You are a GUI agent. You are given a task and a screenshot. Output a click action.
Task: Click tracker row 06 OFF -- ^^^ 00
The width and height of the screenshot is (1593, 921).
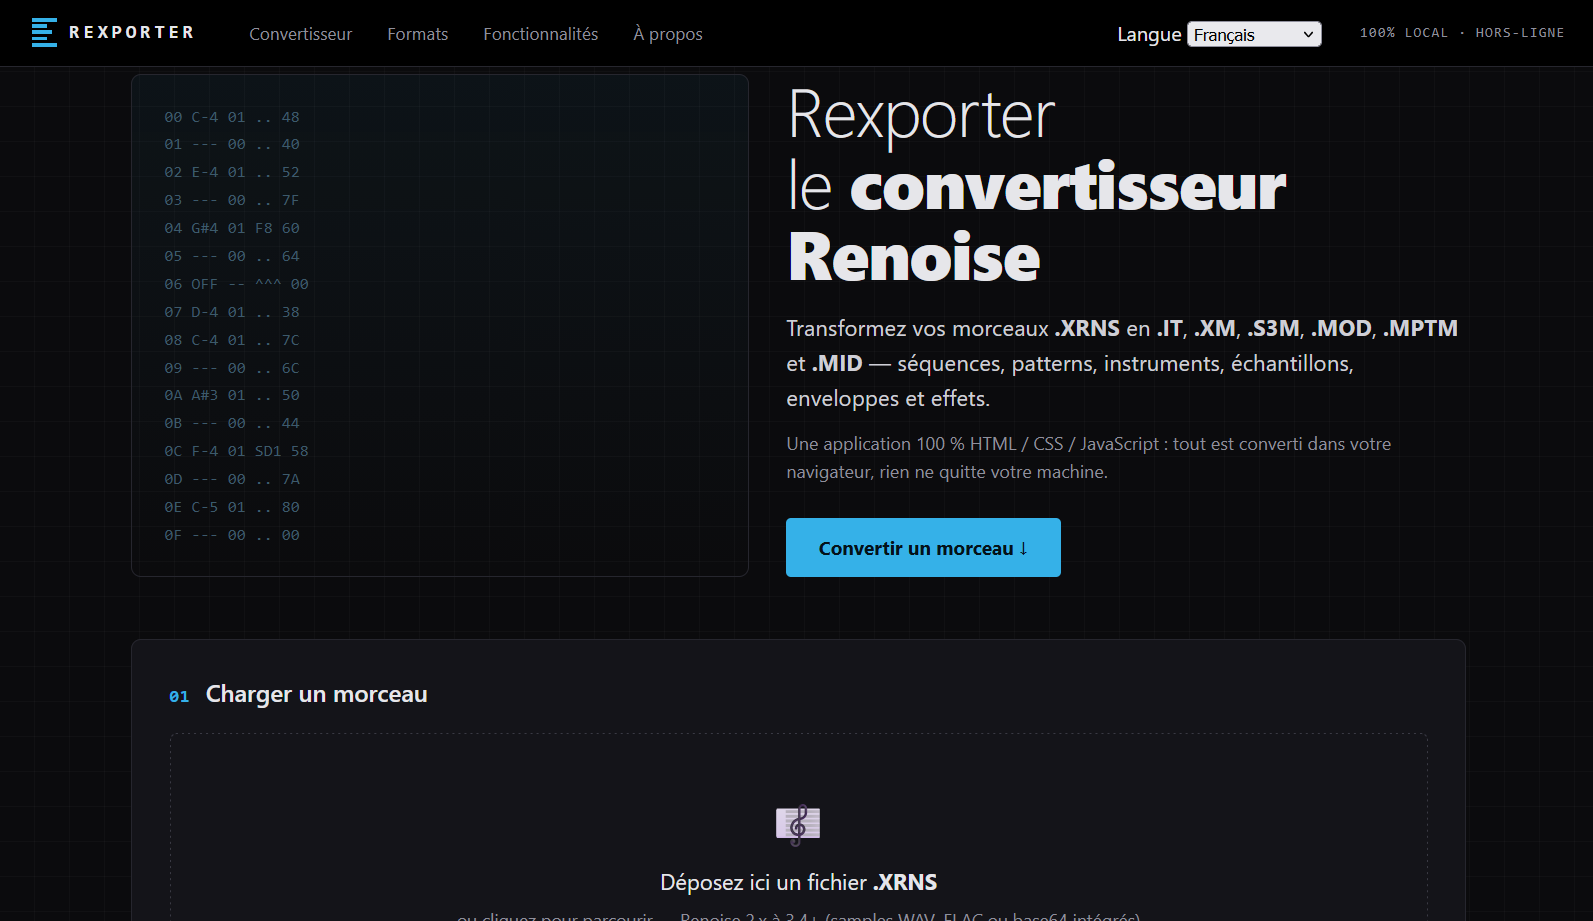click(x=236, y=284)
